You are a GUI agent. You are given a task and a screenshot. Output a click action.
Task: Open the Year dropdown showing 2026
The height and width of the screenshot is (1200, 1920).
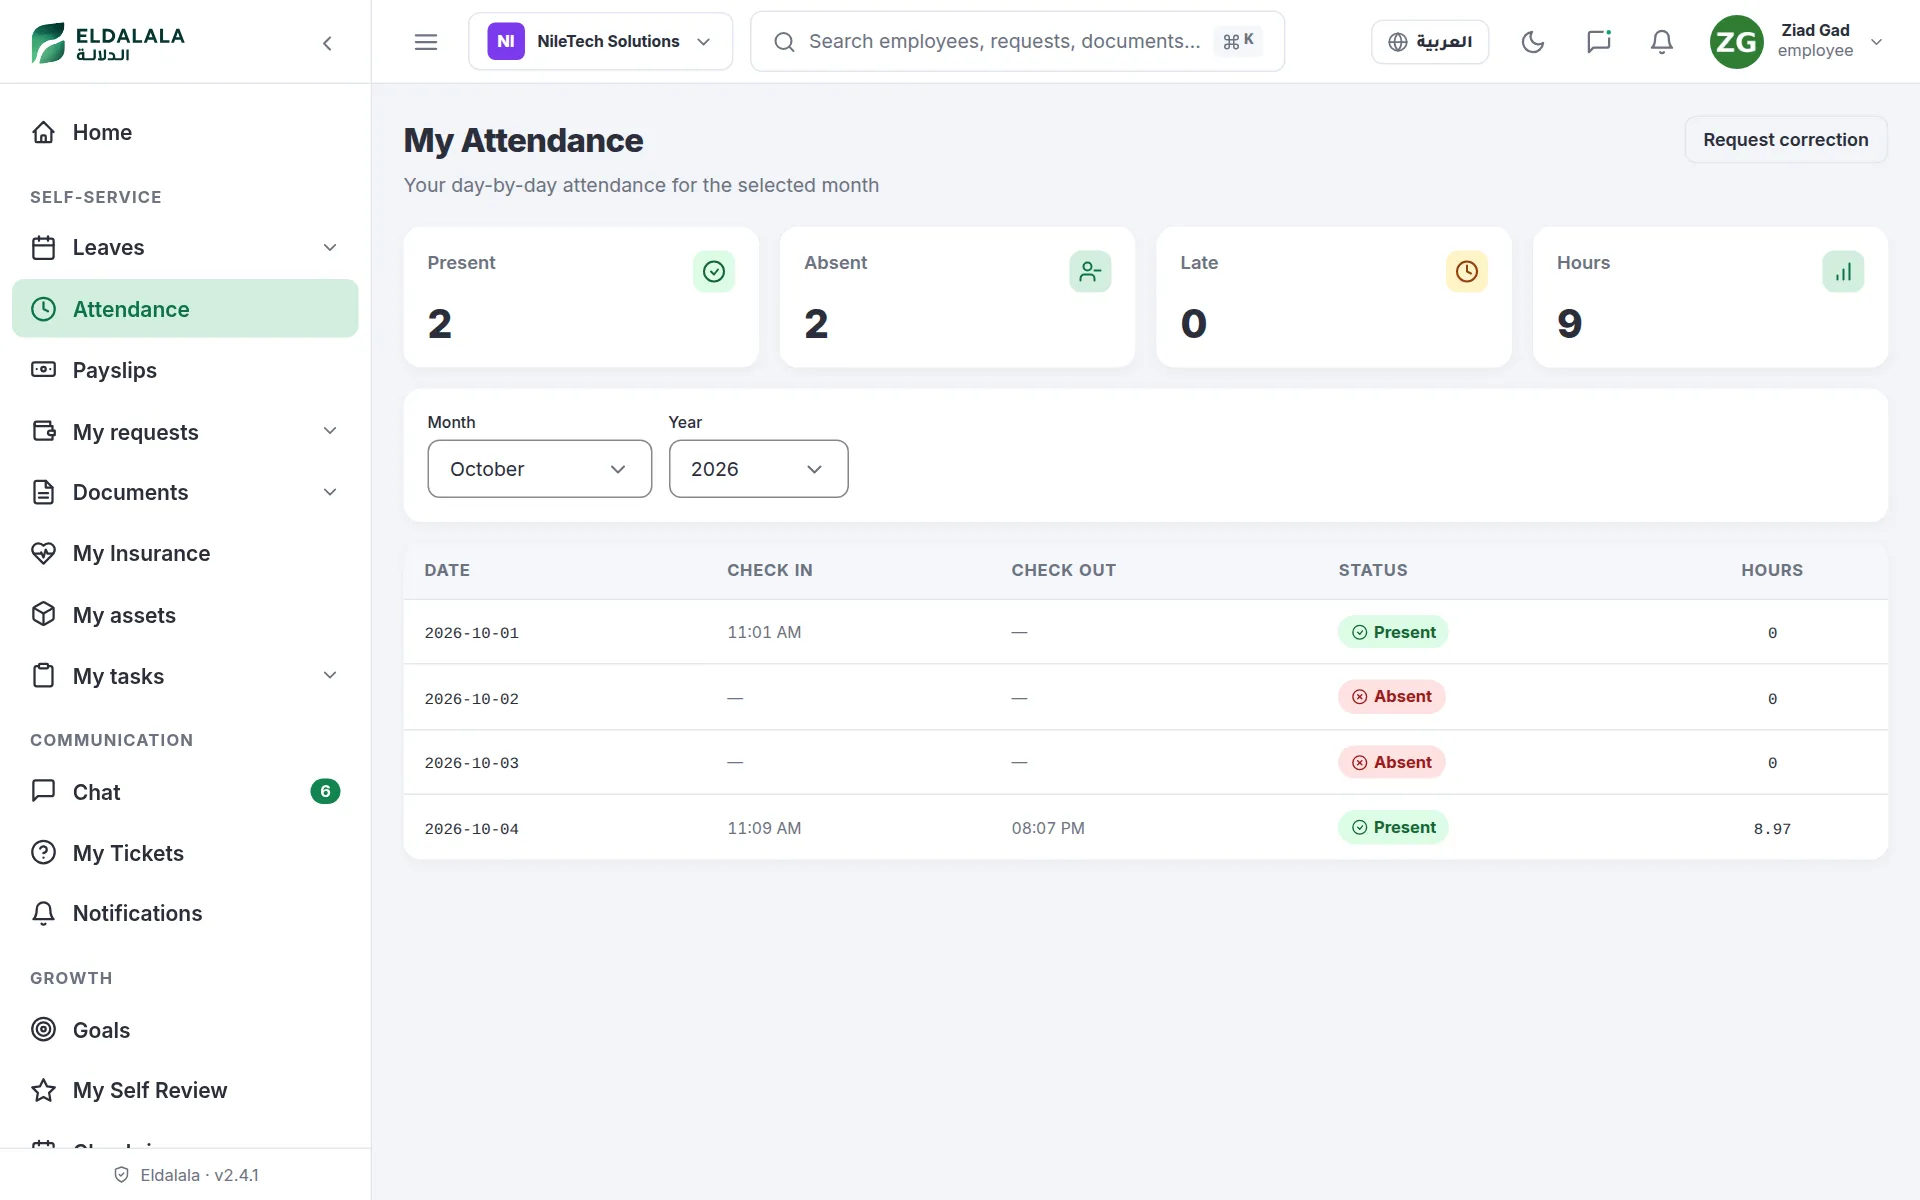pyautogui.click(x=758, y=469)
